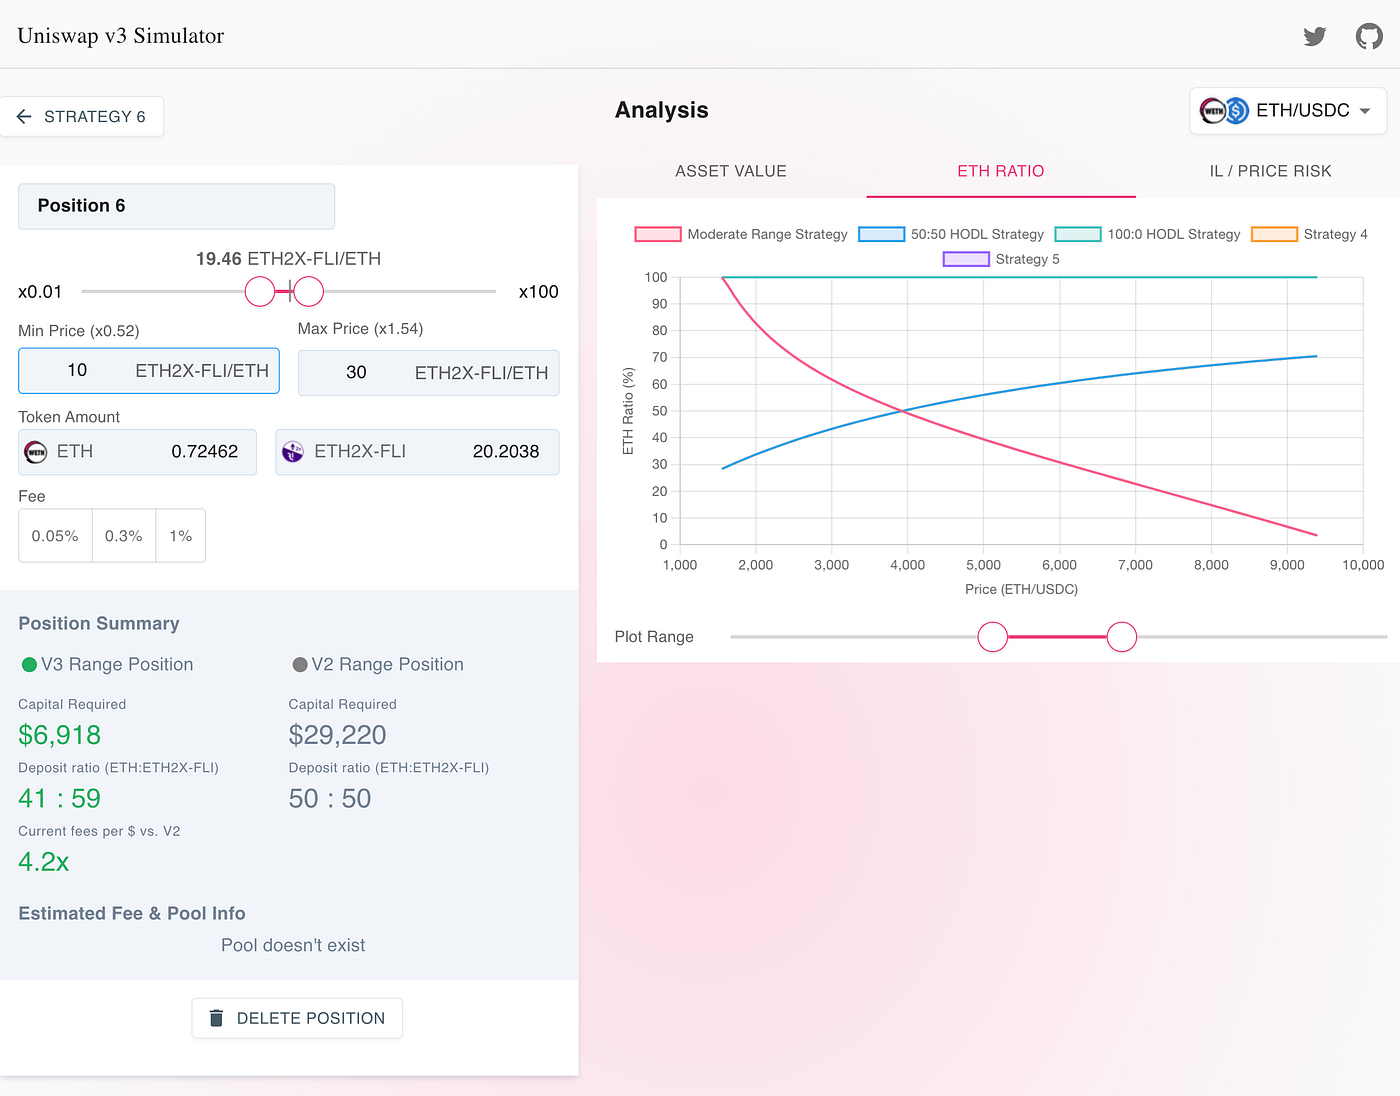Click the trash icon on Delete Position

pos(216,1018)
